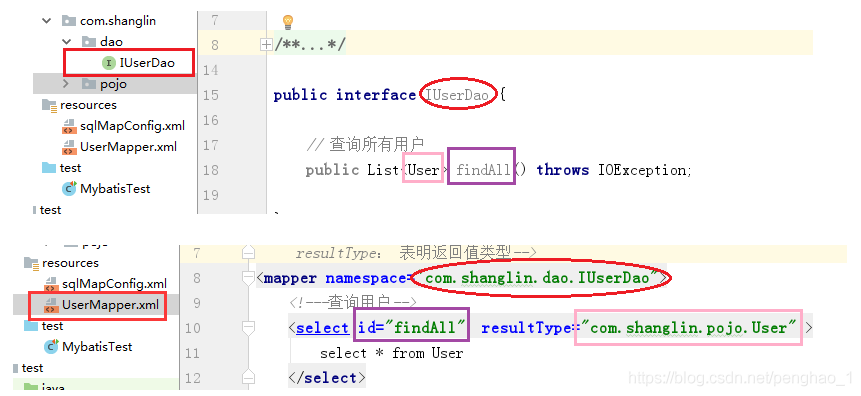Click the findAll method name in the Java code
The height and width of the screenshot is (396, 861).
pos(484,170)
